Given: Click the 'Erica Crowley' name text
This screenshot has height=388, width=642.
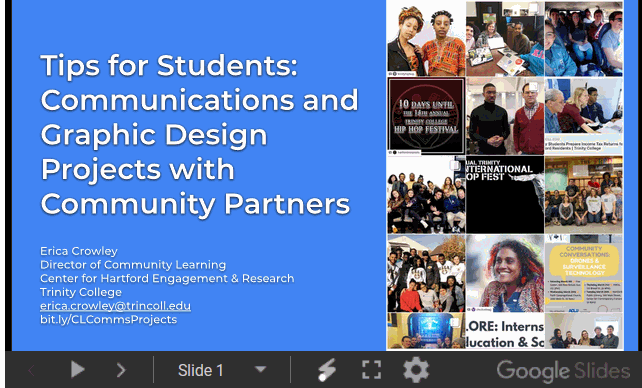Looking at the screenshot, I should (x=79, y=251).
